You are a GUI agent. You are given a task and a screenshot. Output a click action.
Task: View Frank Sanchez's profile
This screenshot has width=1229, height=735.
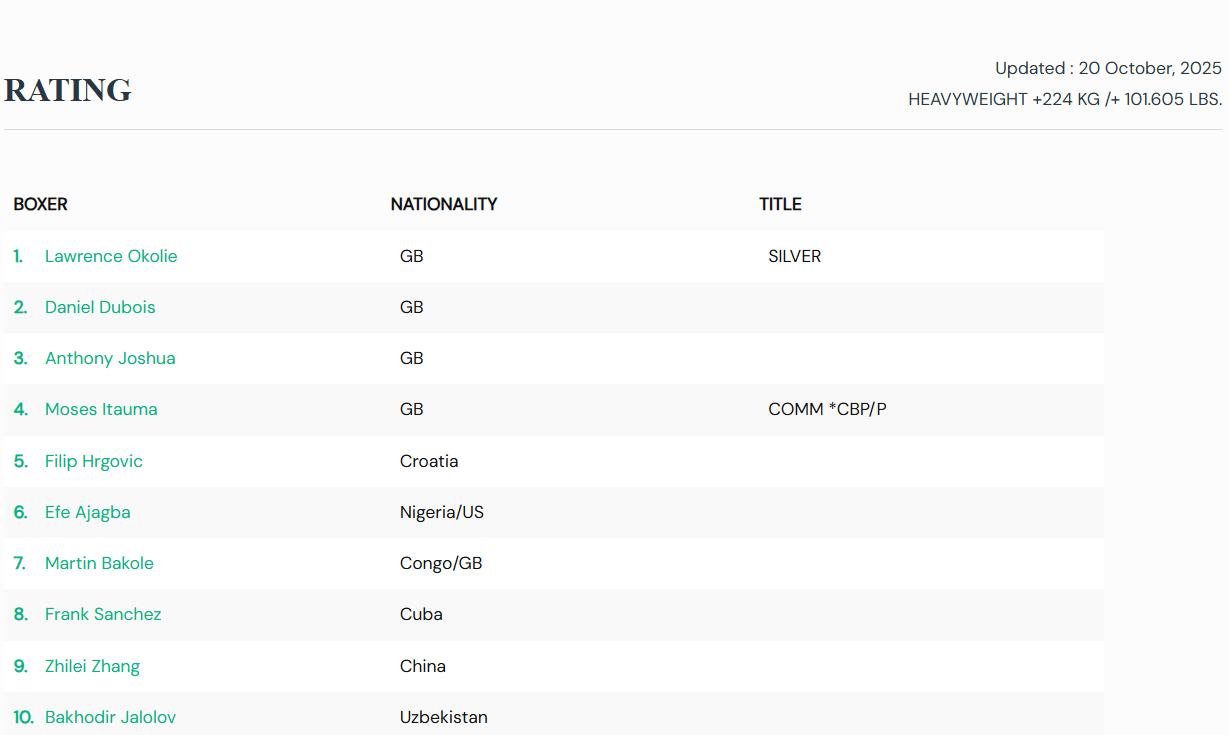tap(103, 614)
